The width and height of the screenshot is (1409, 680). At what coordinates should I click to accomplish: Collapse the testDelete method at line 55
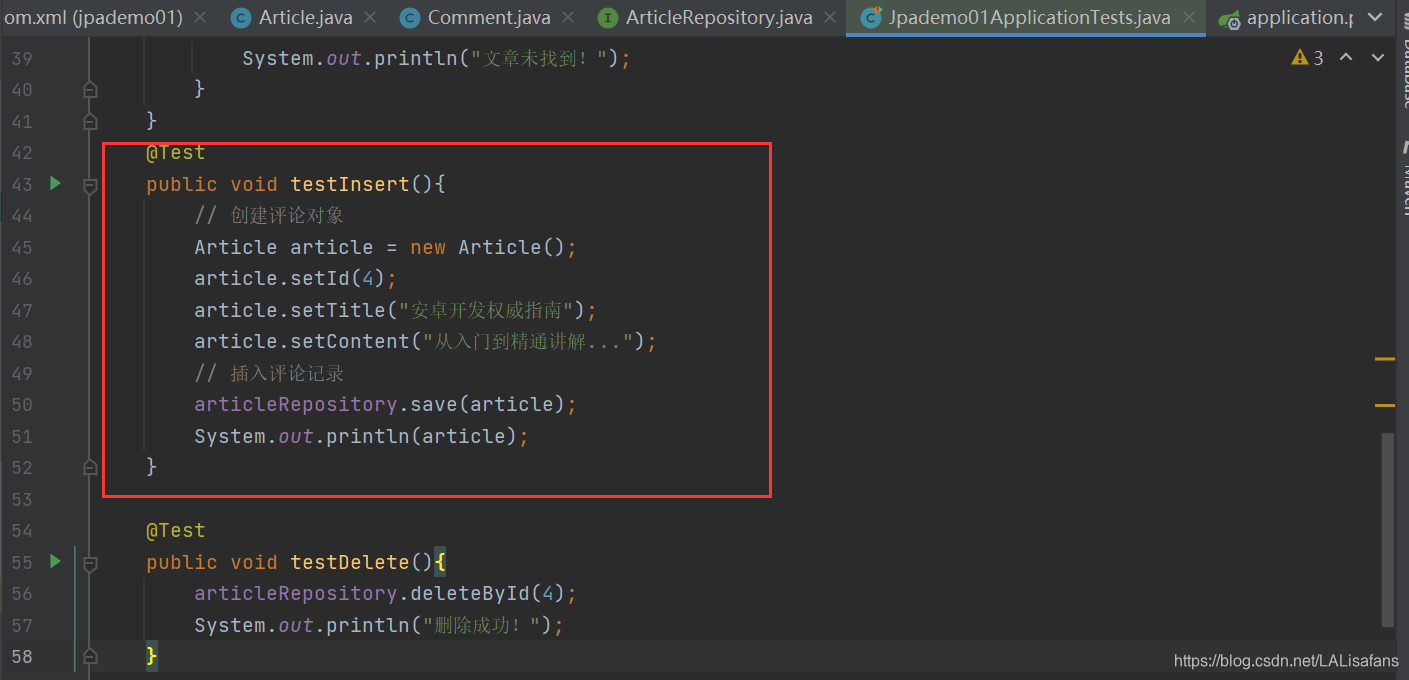[90, 562]
